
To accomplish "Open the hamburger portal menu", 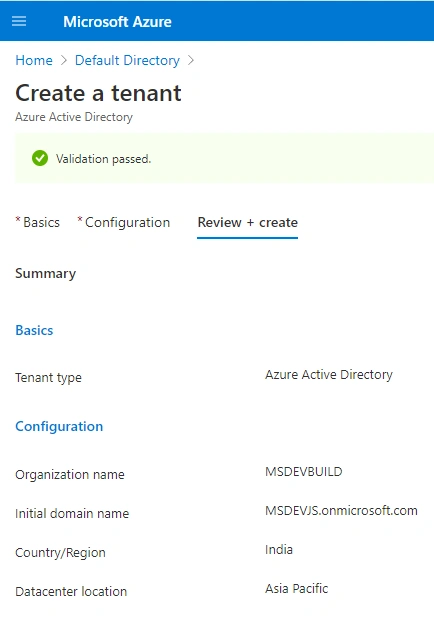I will pos(19,21).
